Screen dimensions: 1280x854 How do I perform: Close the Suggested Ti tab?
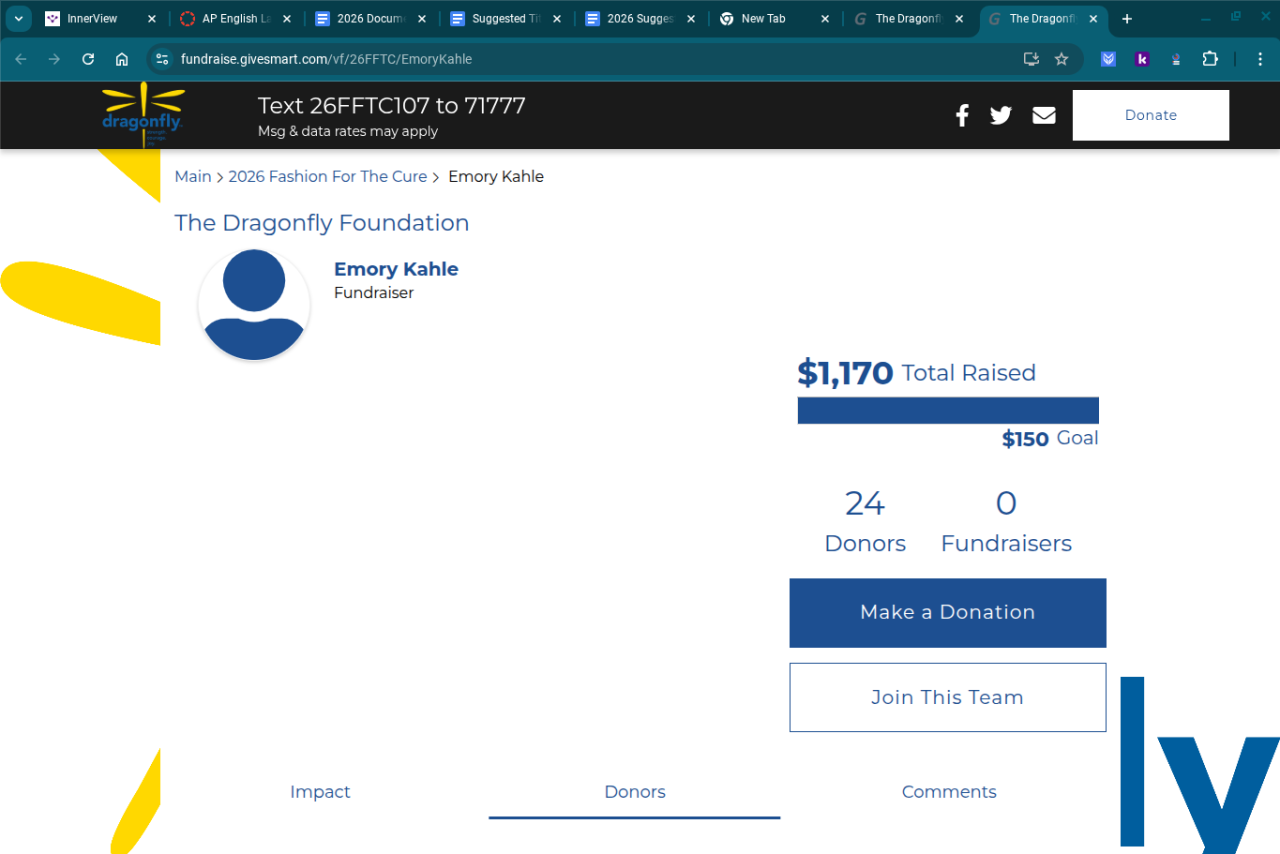click(556, 19)
